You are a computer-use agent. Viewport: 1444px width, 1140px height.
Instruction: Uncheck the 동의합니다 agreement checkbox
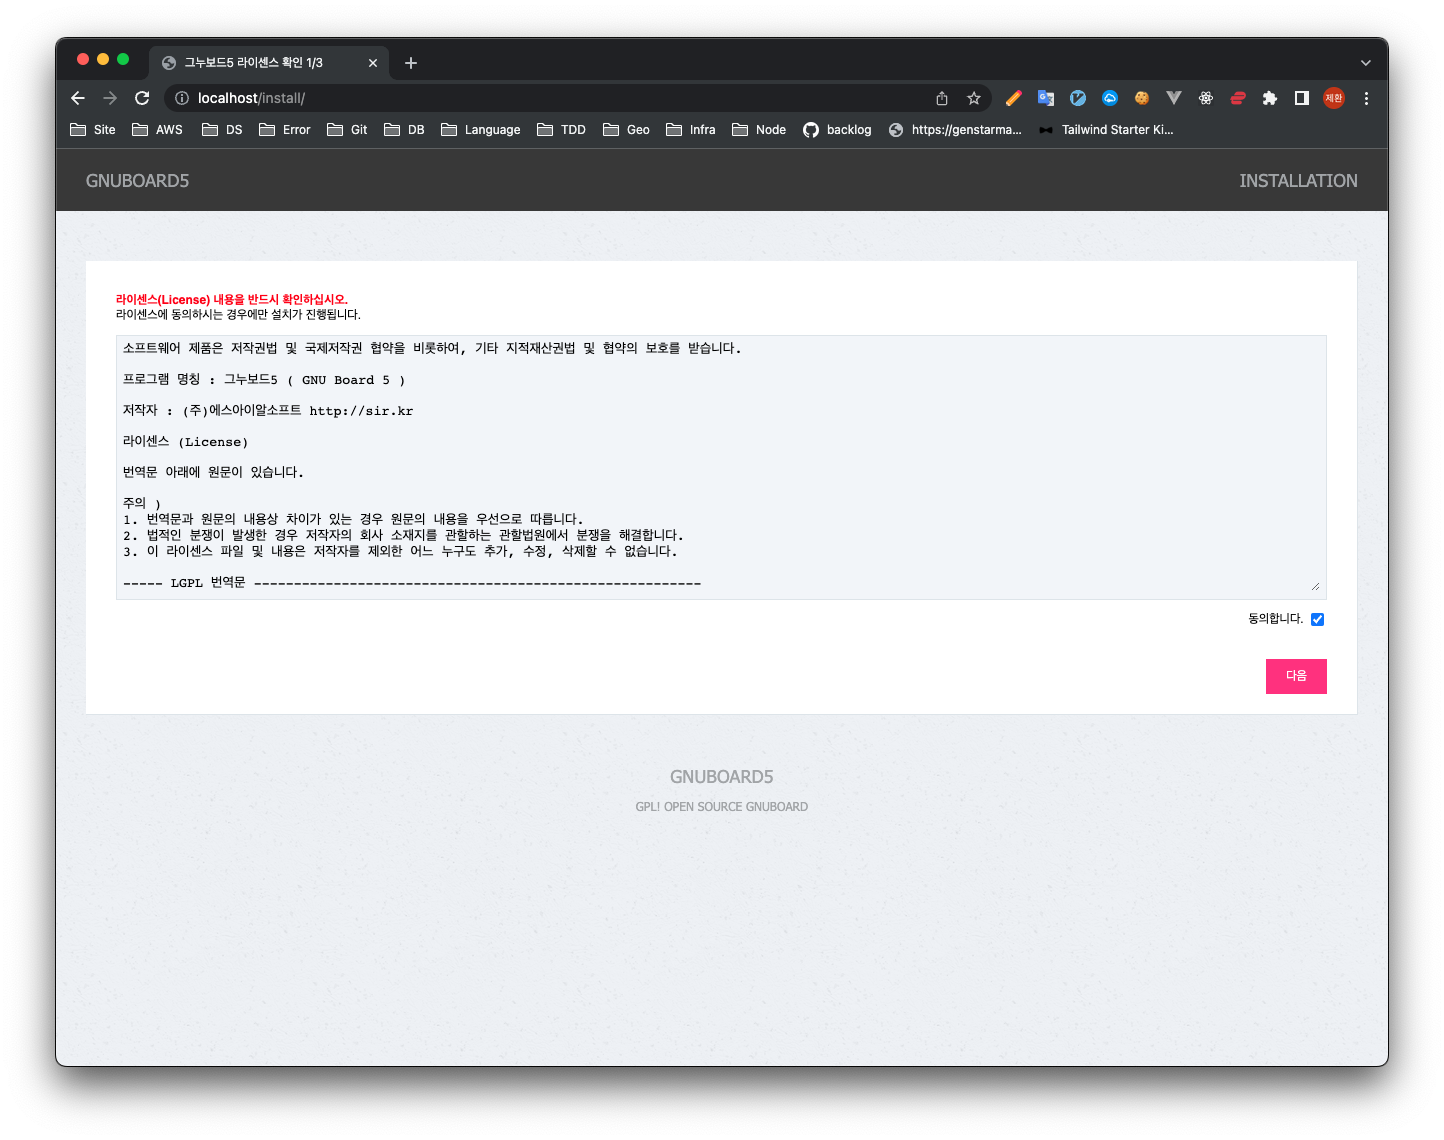[1317, 619]
